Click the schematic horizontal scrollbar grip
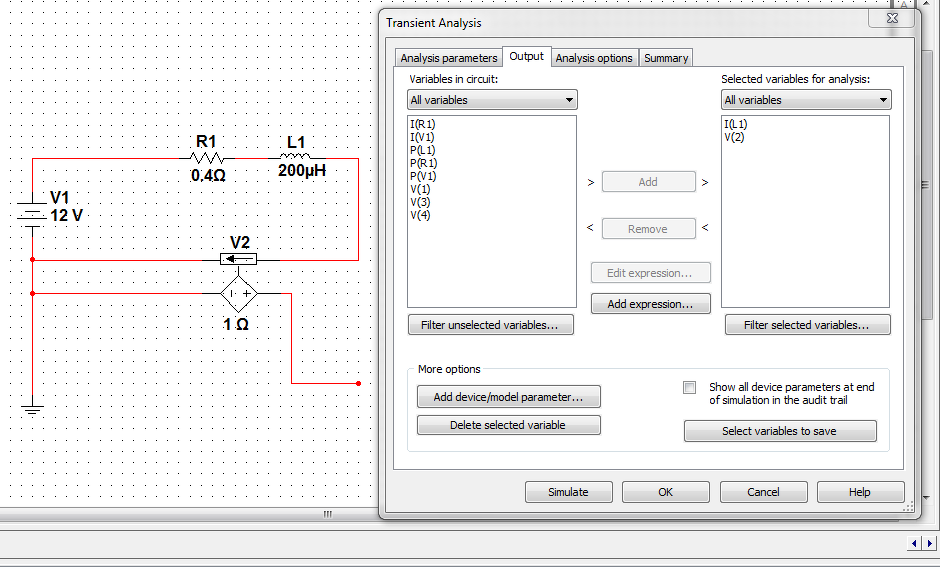 point(327,514)
